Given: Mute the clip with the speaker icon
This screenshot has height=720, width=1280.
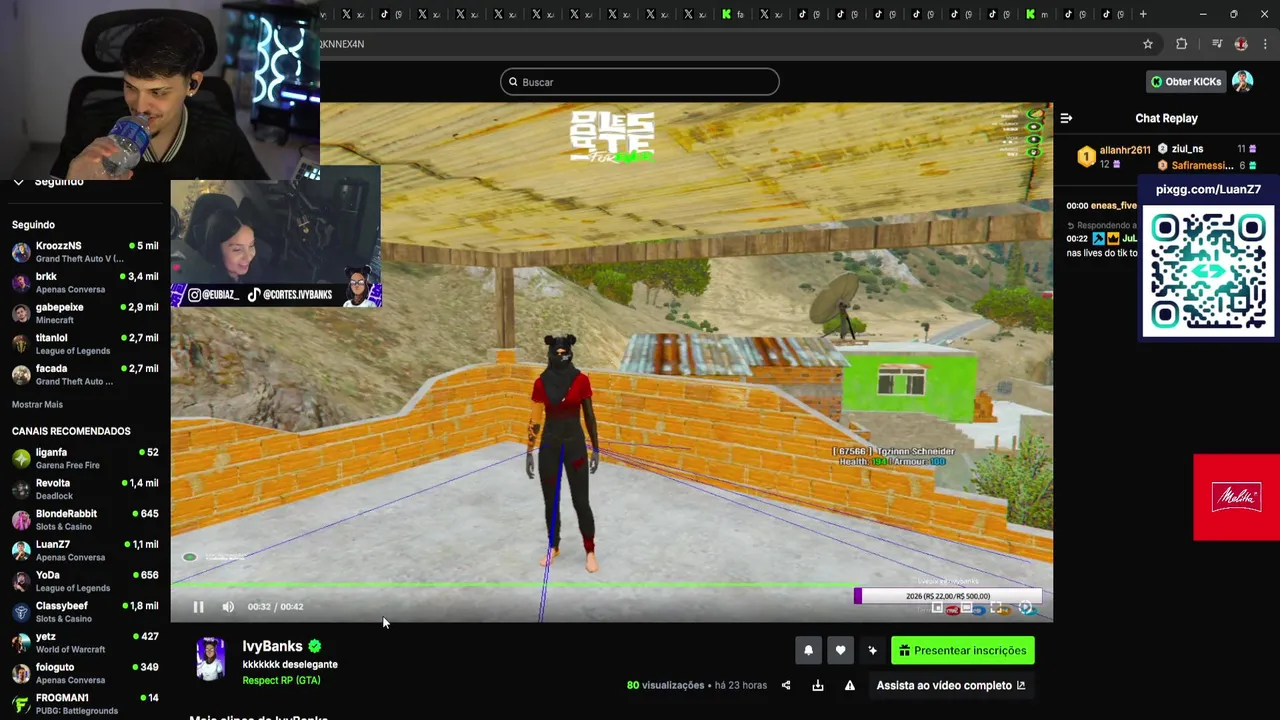Looking at the screenshot, I should pyautogui.click(x=228, y=607).
